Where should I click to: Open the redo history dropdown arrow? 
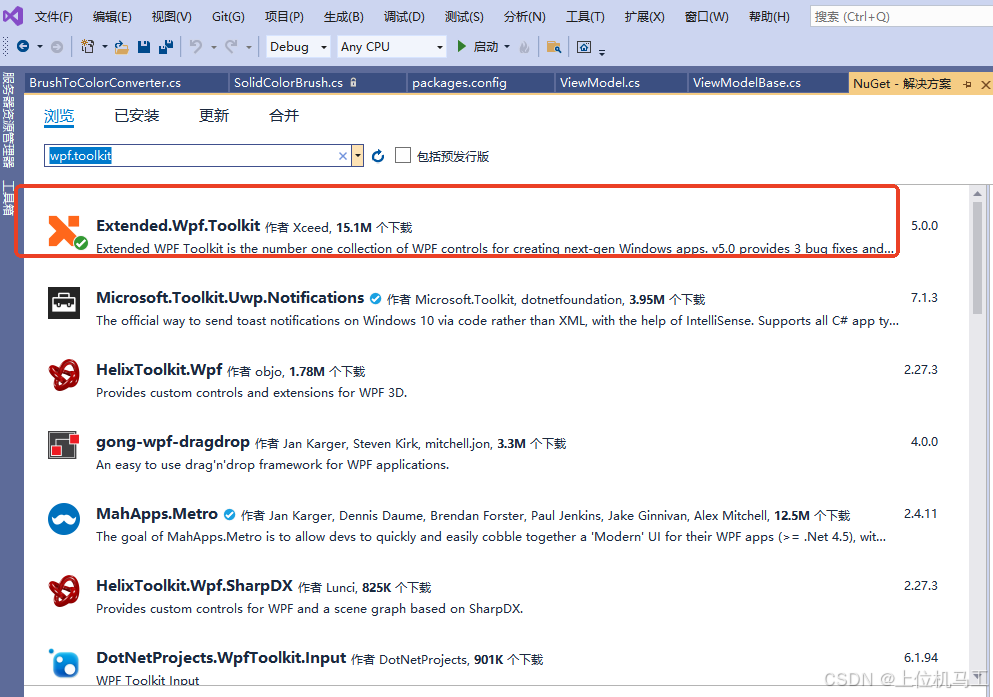click(x=249, y=47)
